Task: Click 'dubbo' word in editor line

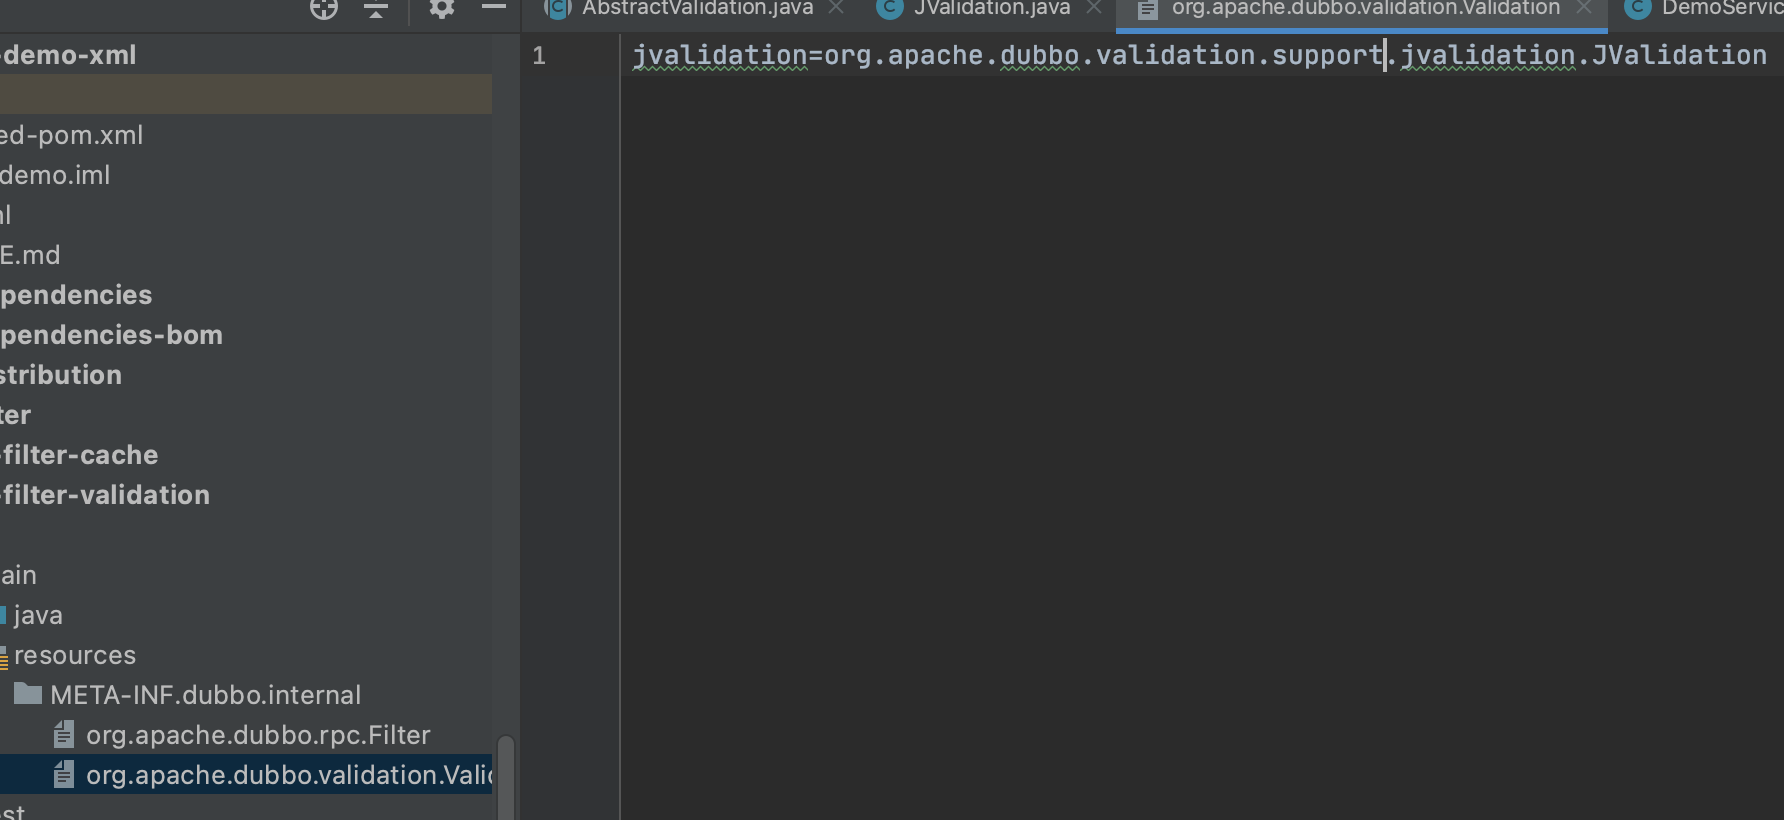Action: coord(1040,55)
